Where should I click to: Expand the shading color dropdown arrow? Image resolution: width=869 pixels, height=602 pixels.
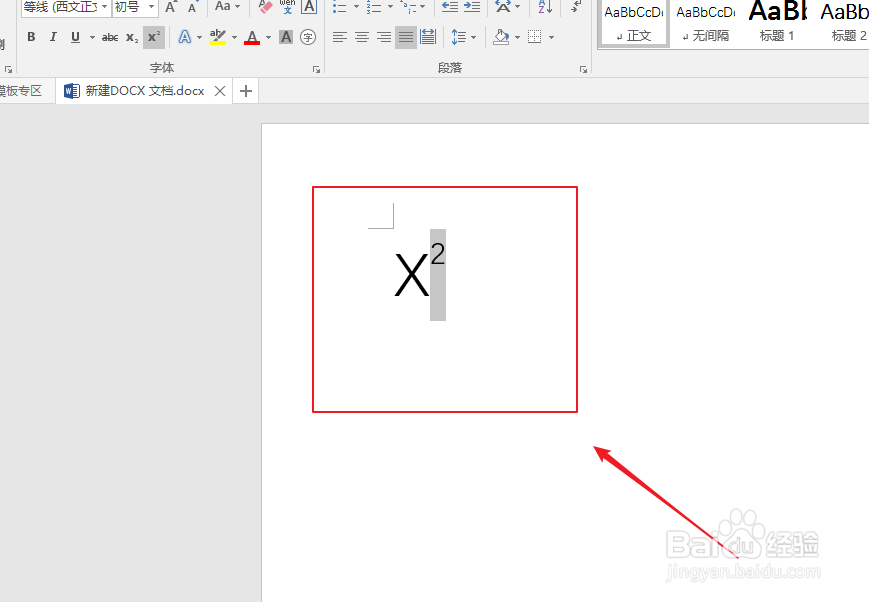[517, 37]
